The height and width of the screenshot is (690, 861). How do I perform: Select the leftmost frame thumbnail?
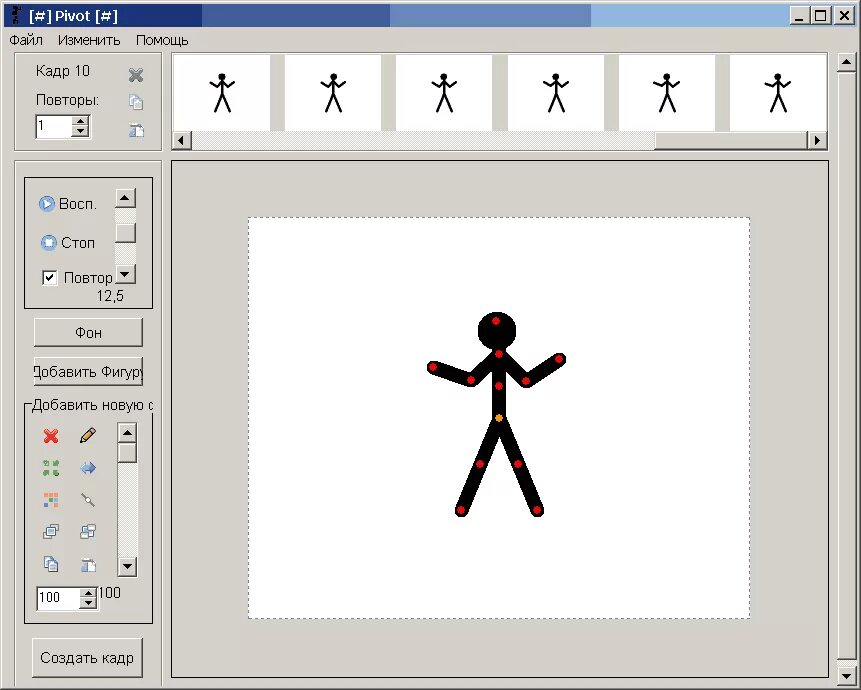click(x=222, y=92)
